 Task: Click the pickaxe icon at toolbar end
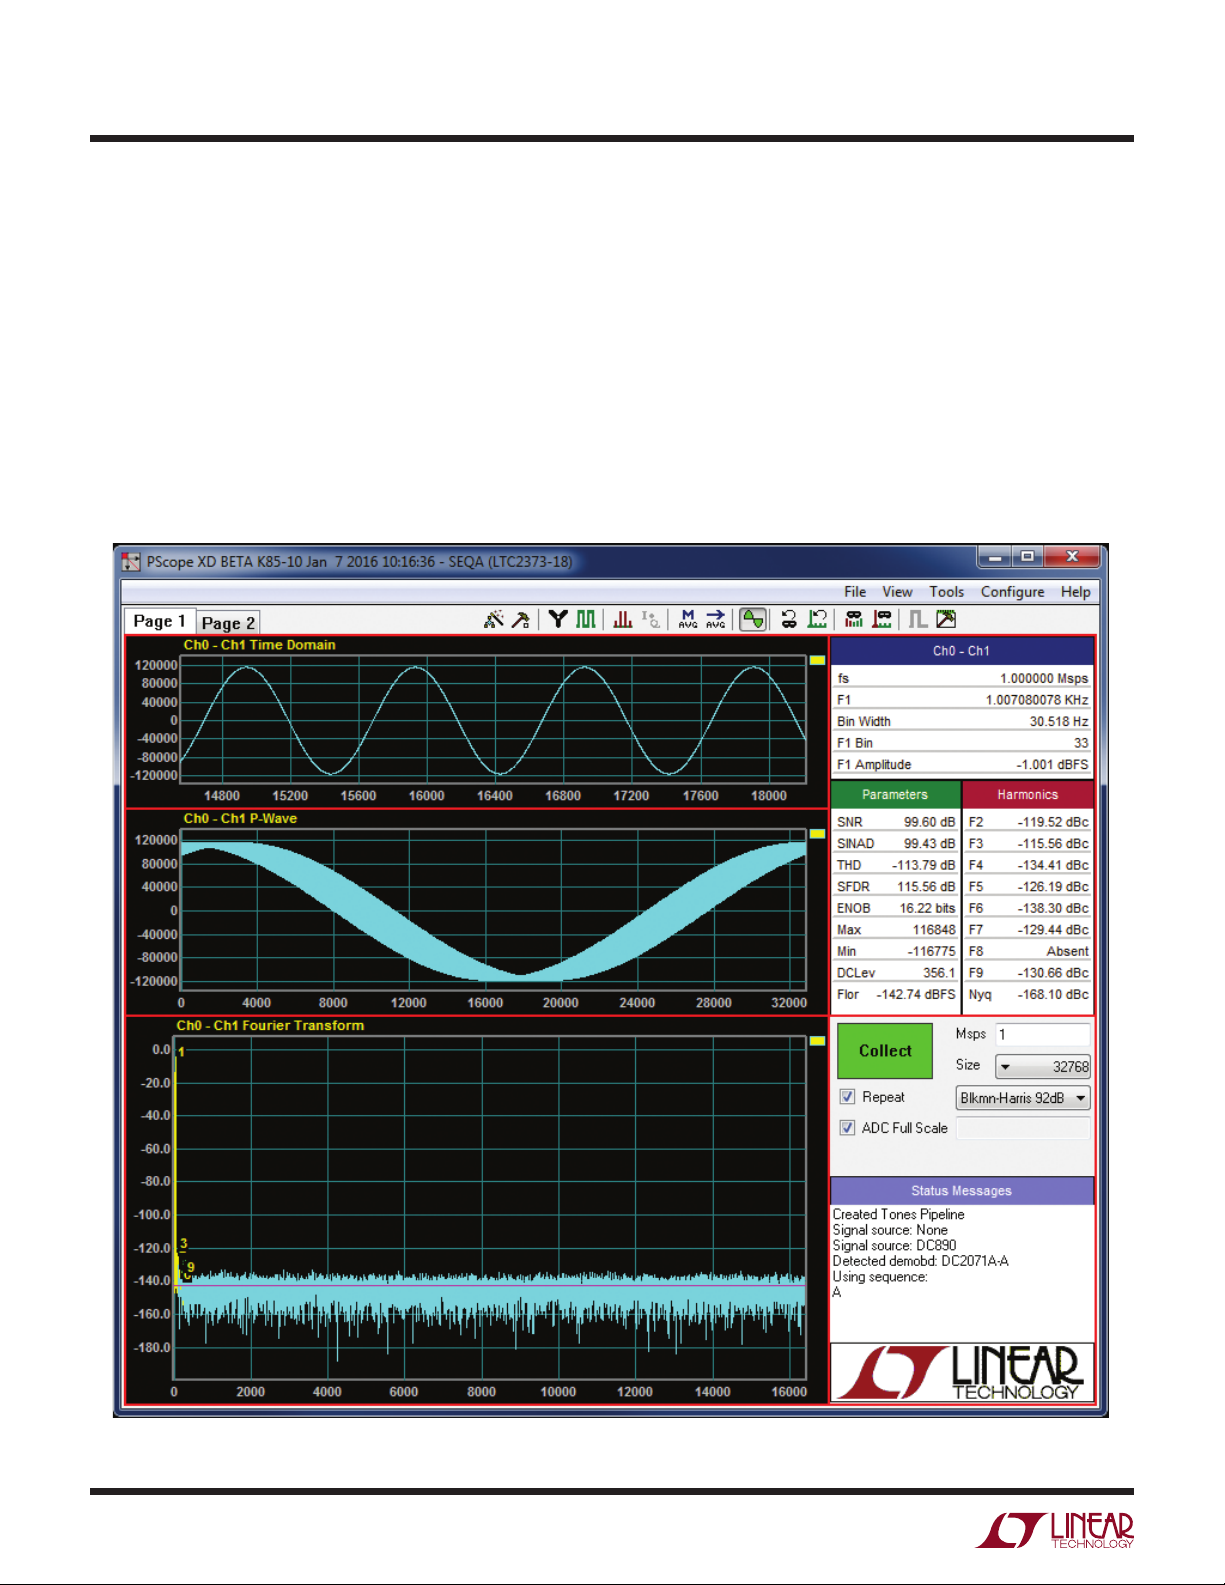pyautogui.click(x=946, y=620)
